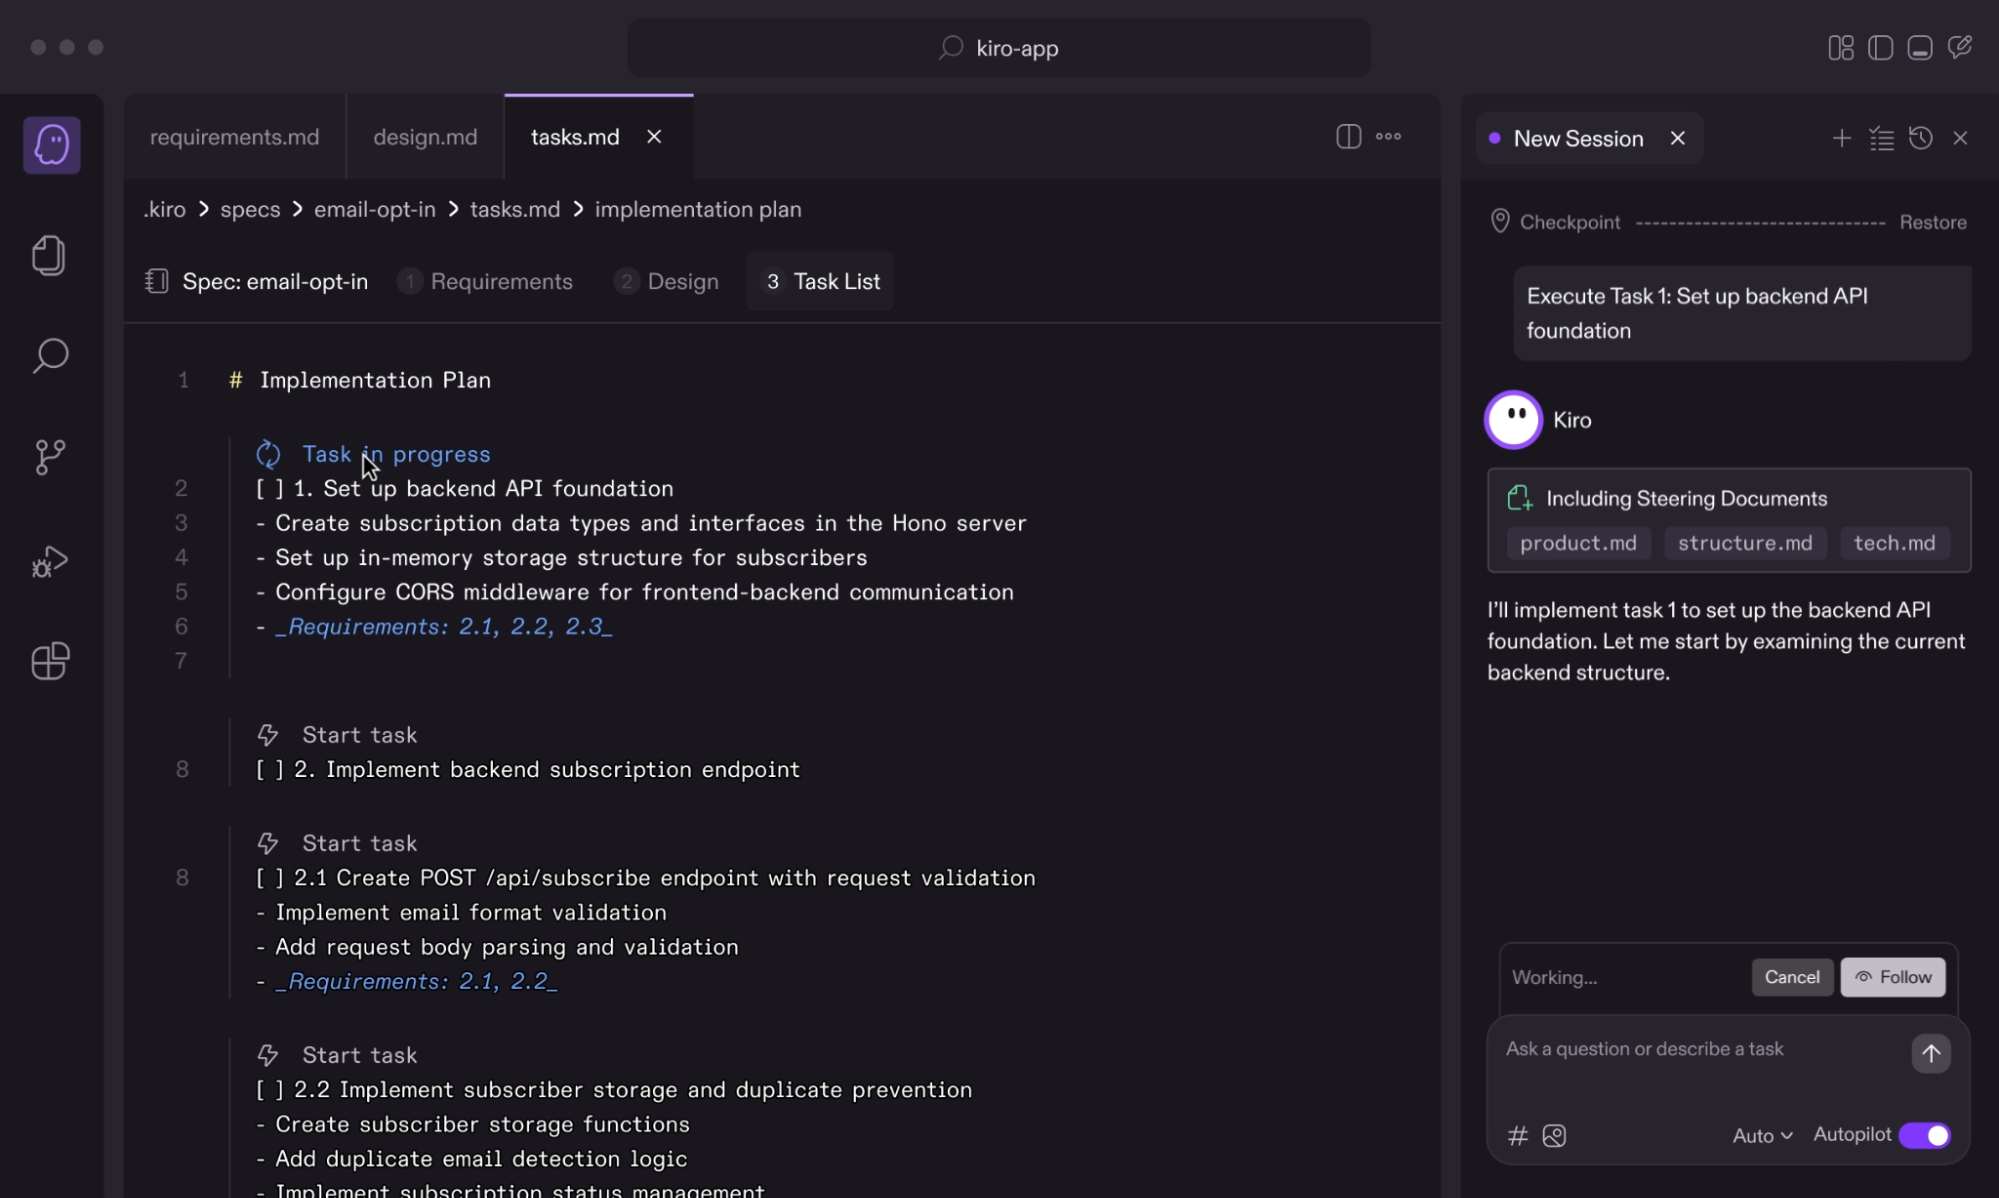Click the hash context icon in chat input
The width and height of the screenshot is (1999, 1198).
pos(1517,1135)
